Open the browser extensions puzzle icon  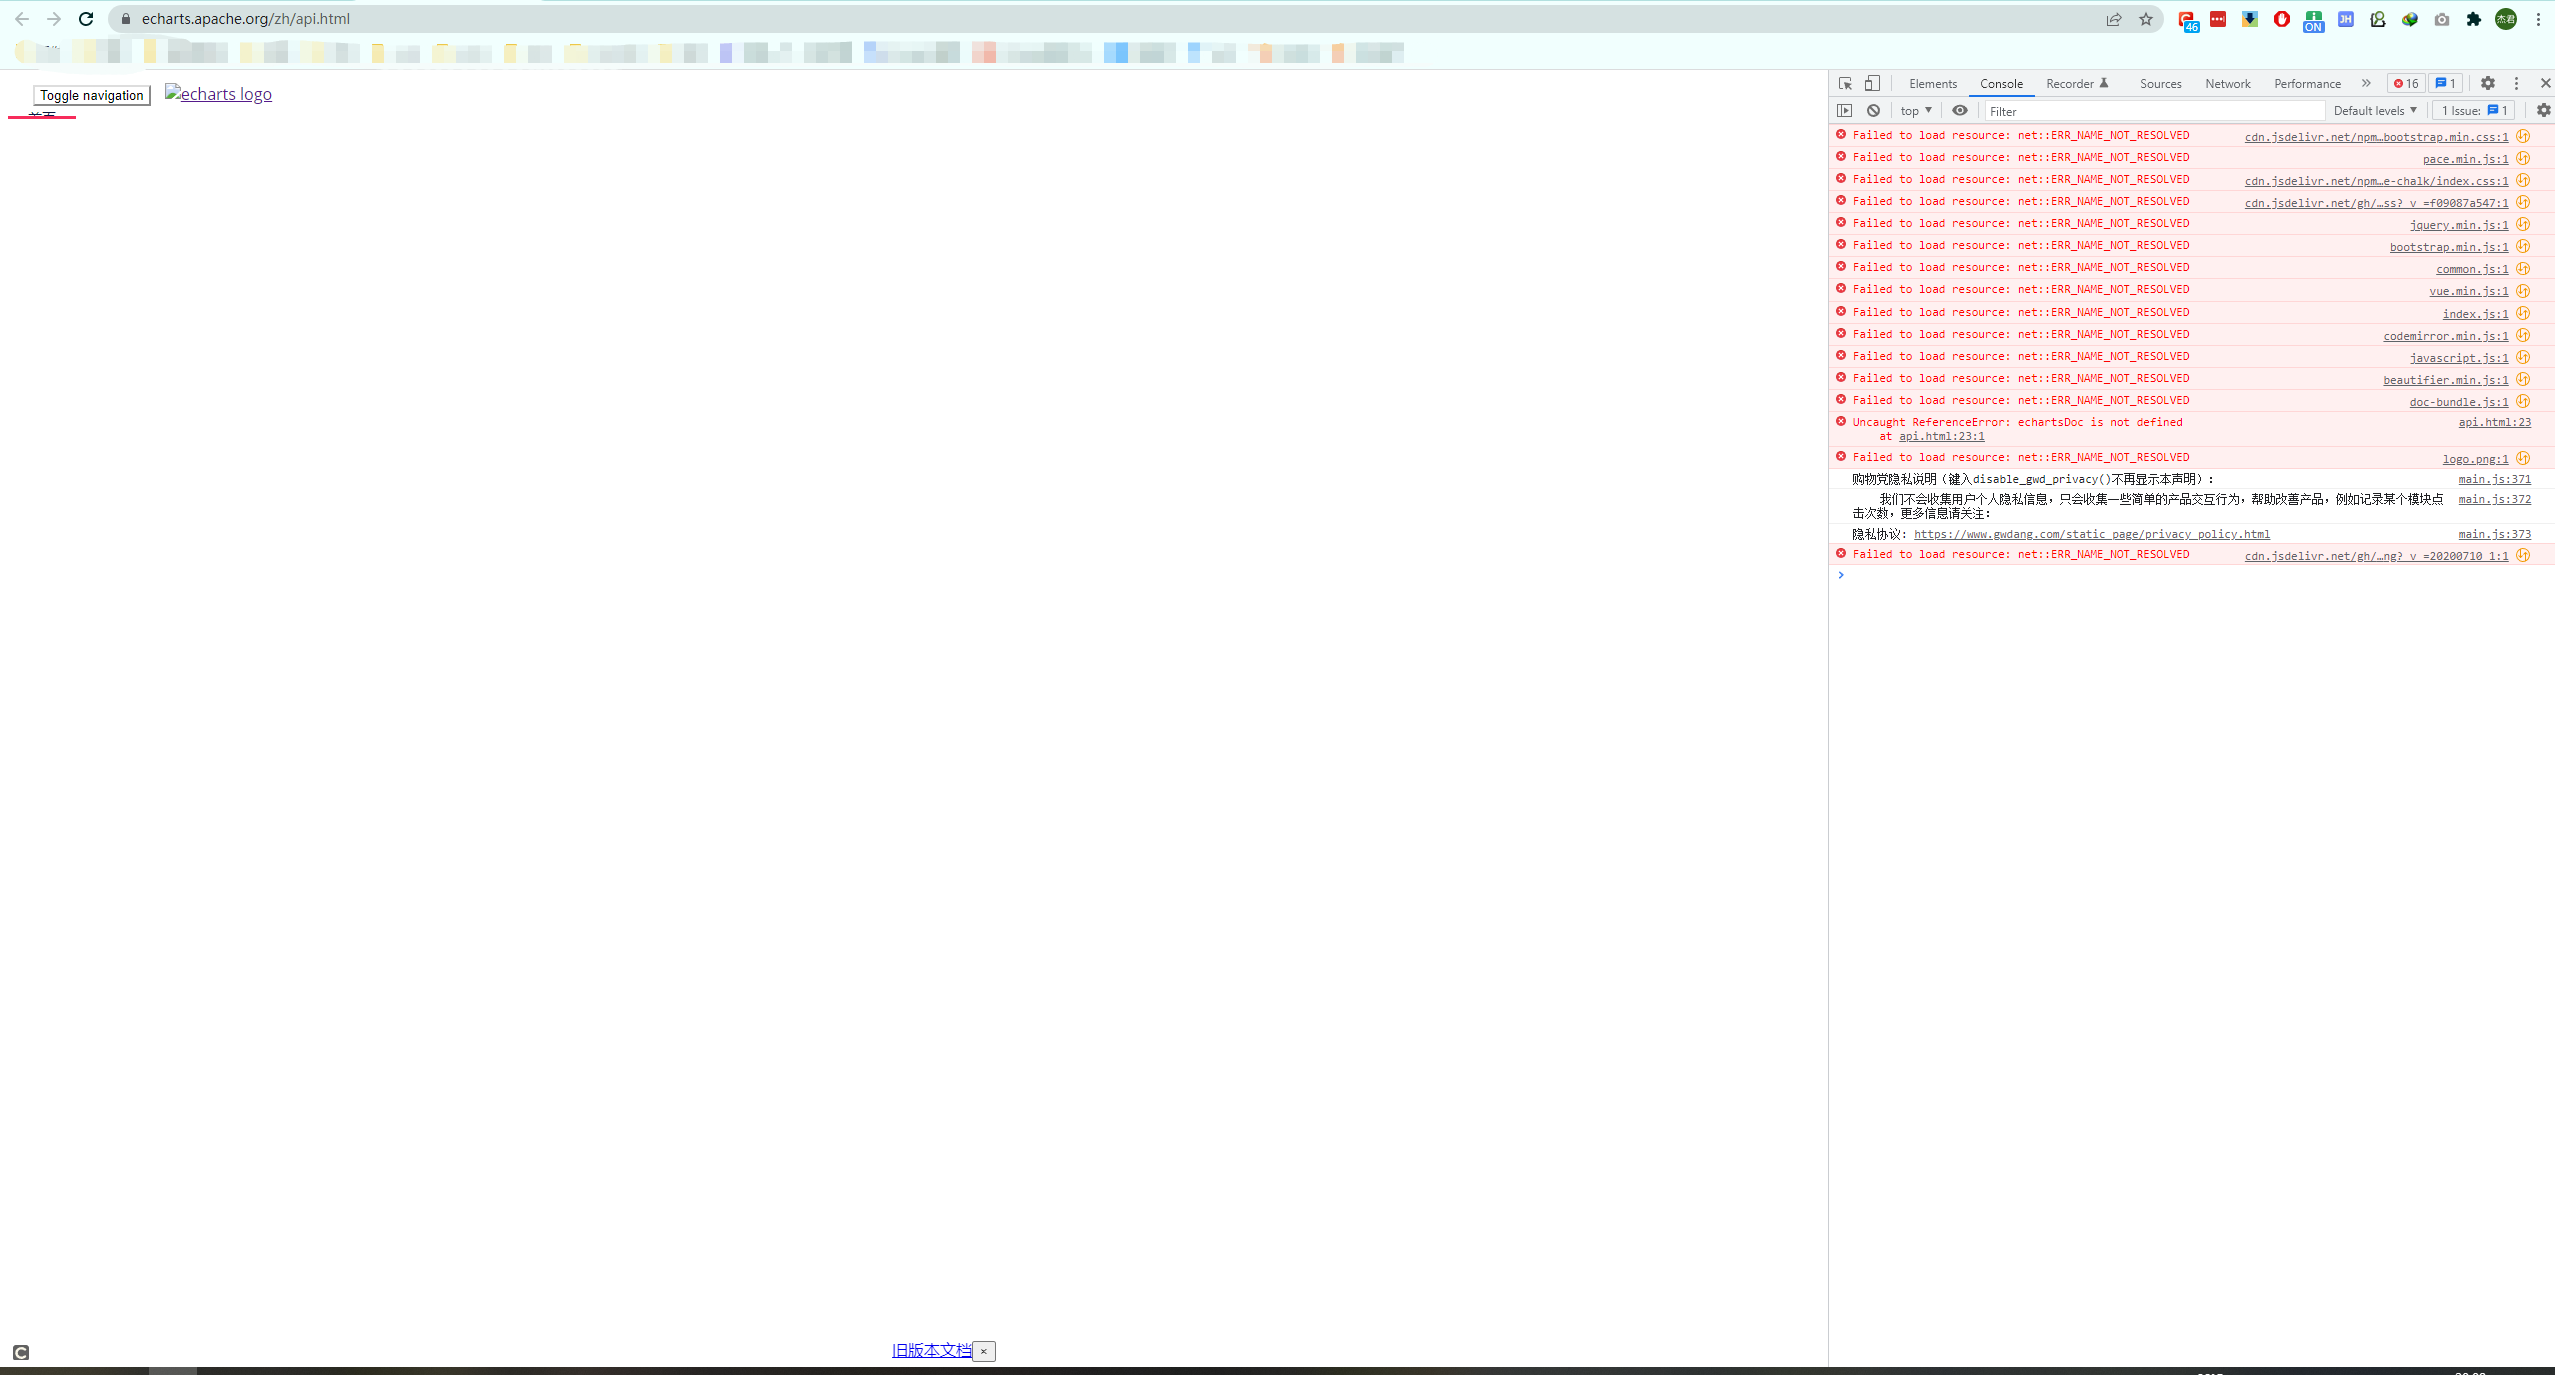point(2473,19)
